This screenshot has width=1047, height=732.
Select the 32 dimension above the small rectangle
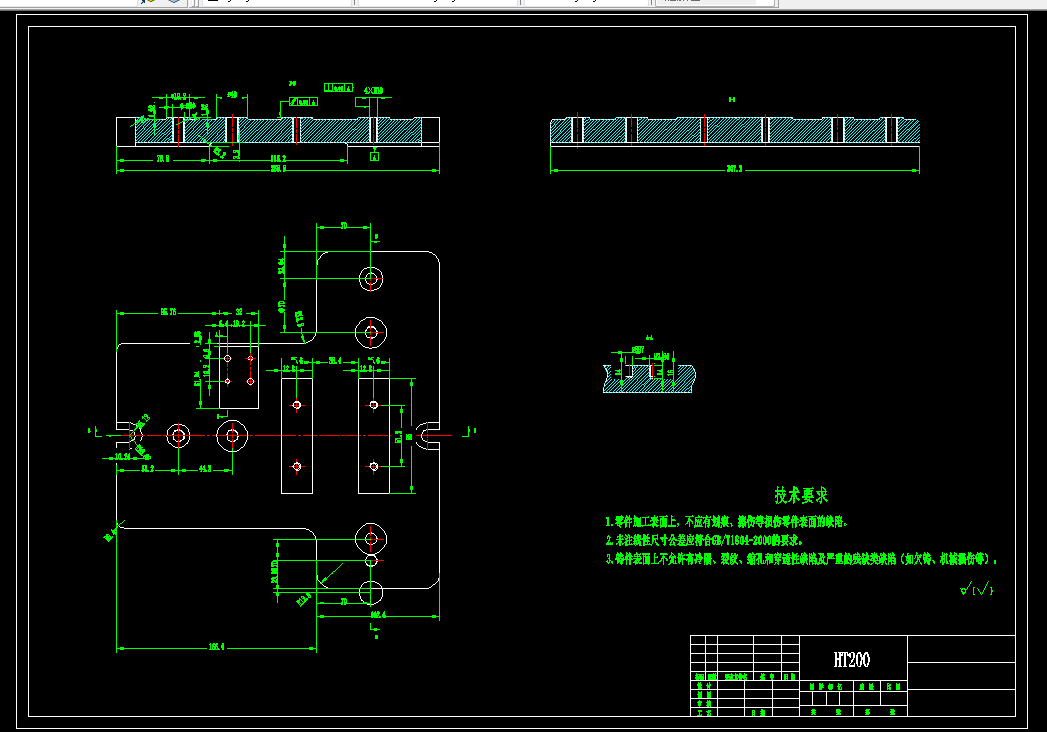[x=239, y=312]
